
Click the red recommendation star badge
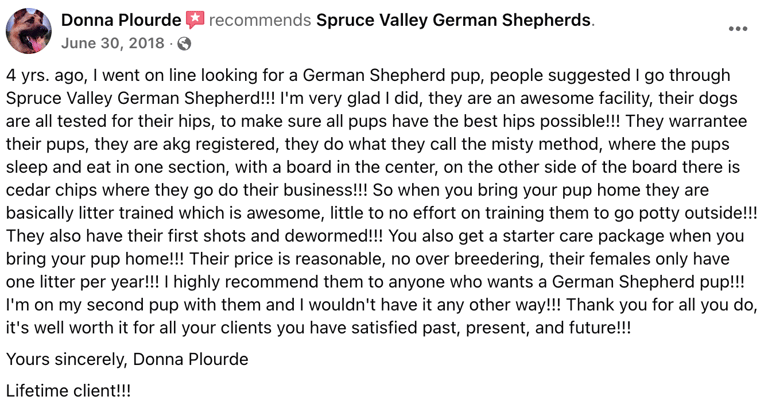click(x=195, y=20)
